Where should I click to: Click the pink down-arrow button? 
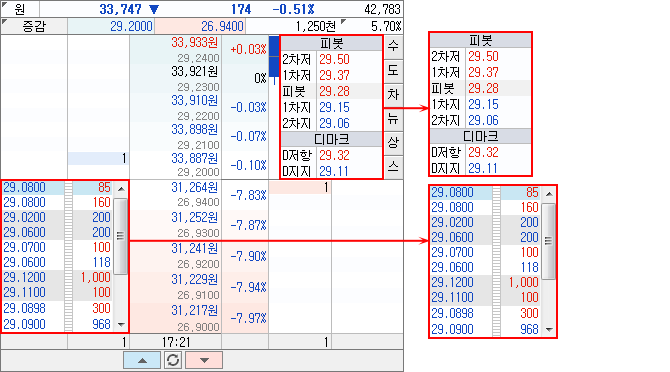(204, 360)
